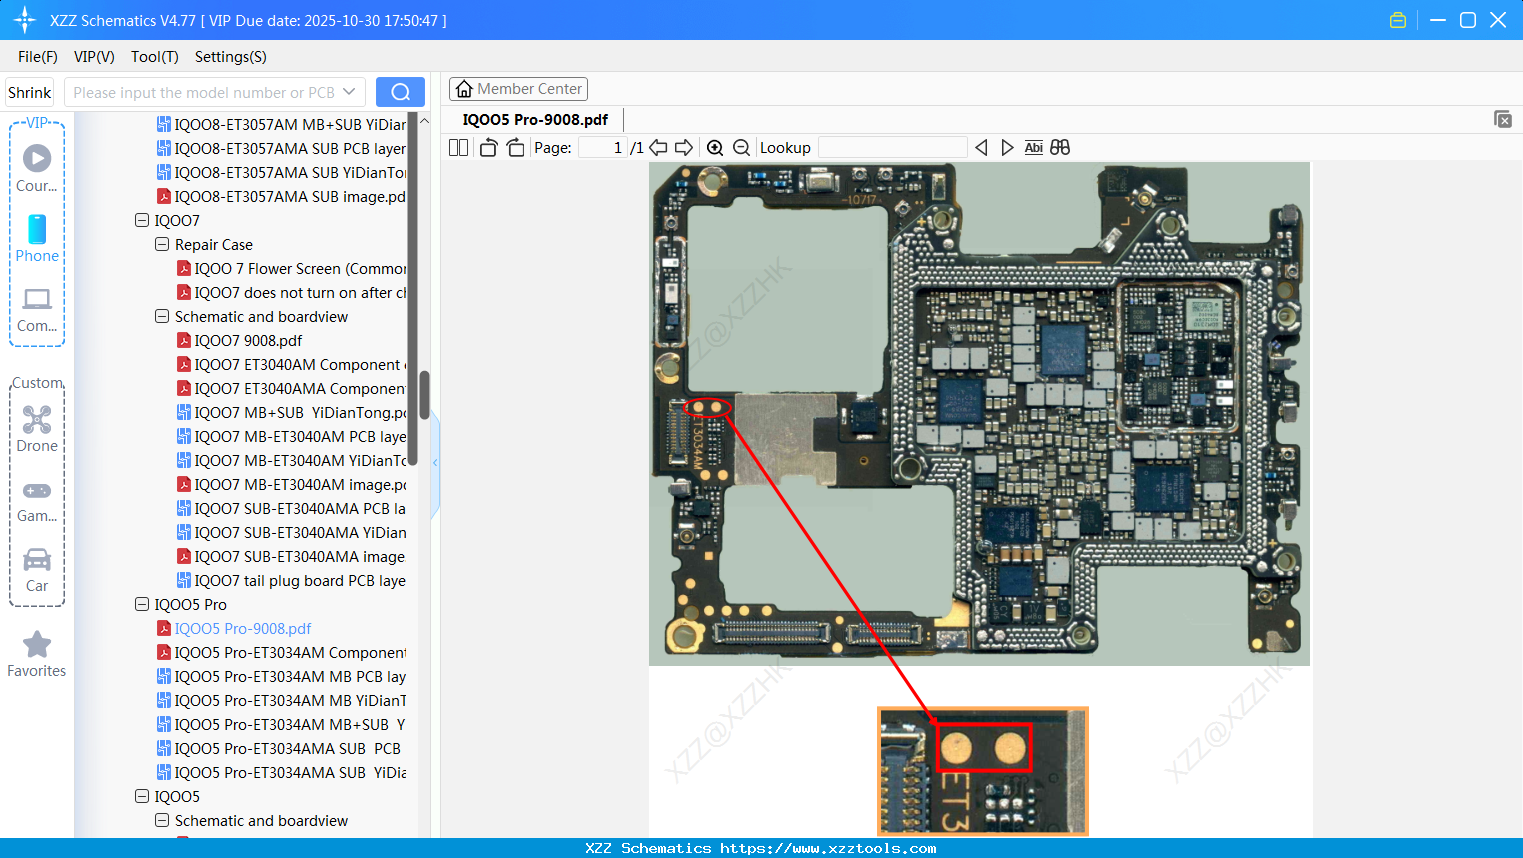
Task: Click the blue search button
Action: pos(400,92)
